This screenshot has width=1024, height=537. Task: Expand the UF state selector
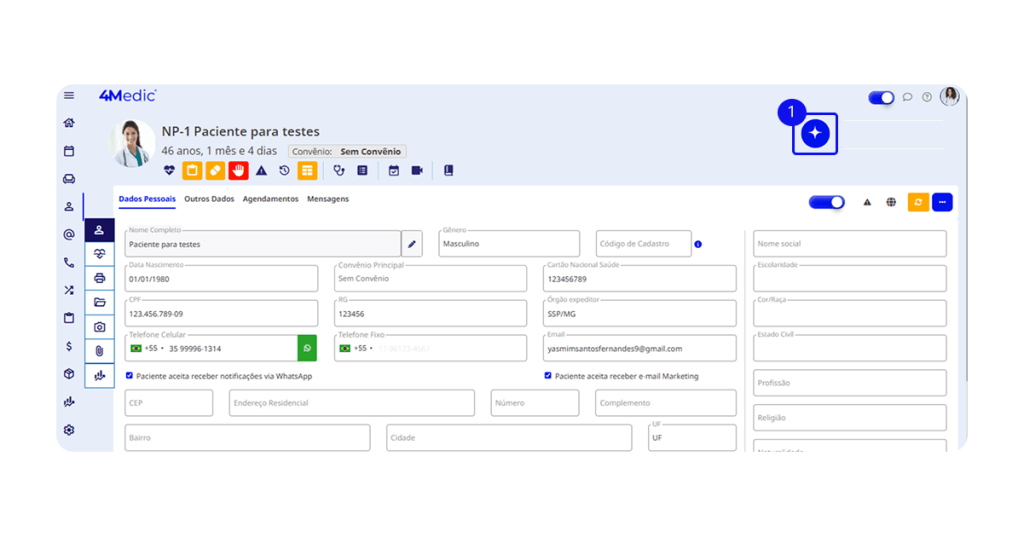[692, 438]
